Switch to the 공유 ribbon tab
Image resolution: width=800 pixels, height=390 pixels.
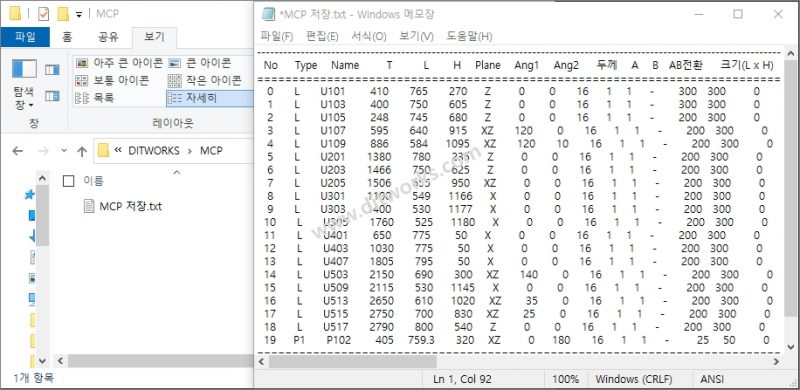[108, 37]
